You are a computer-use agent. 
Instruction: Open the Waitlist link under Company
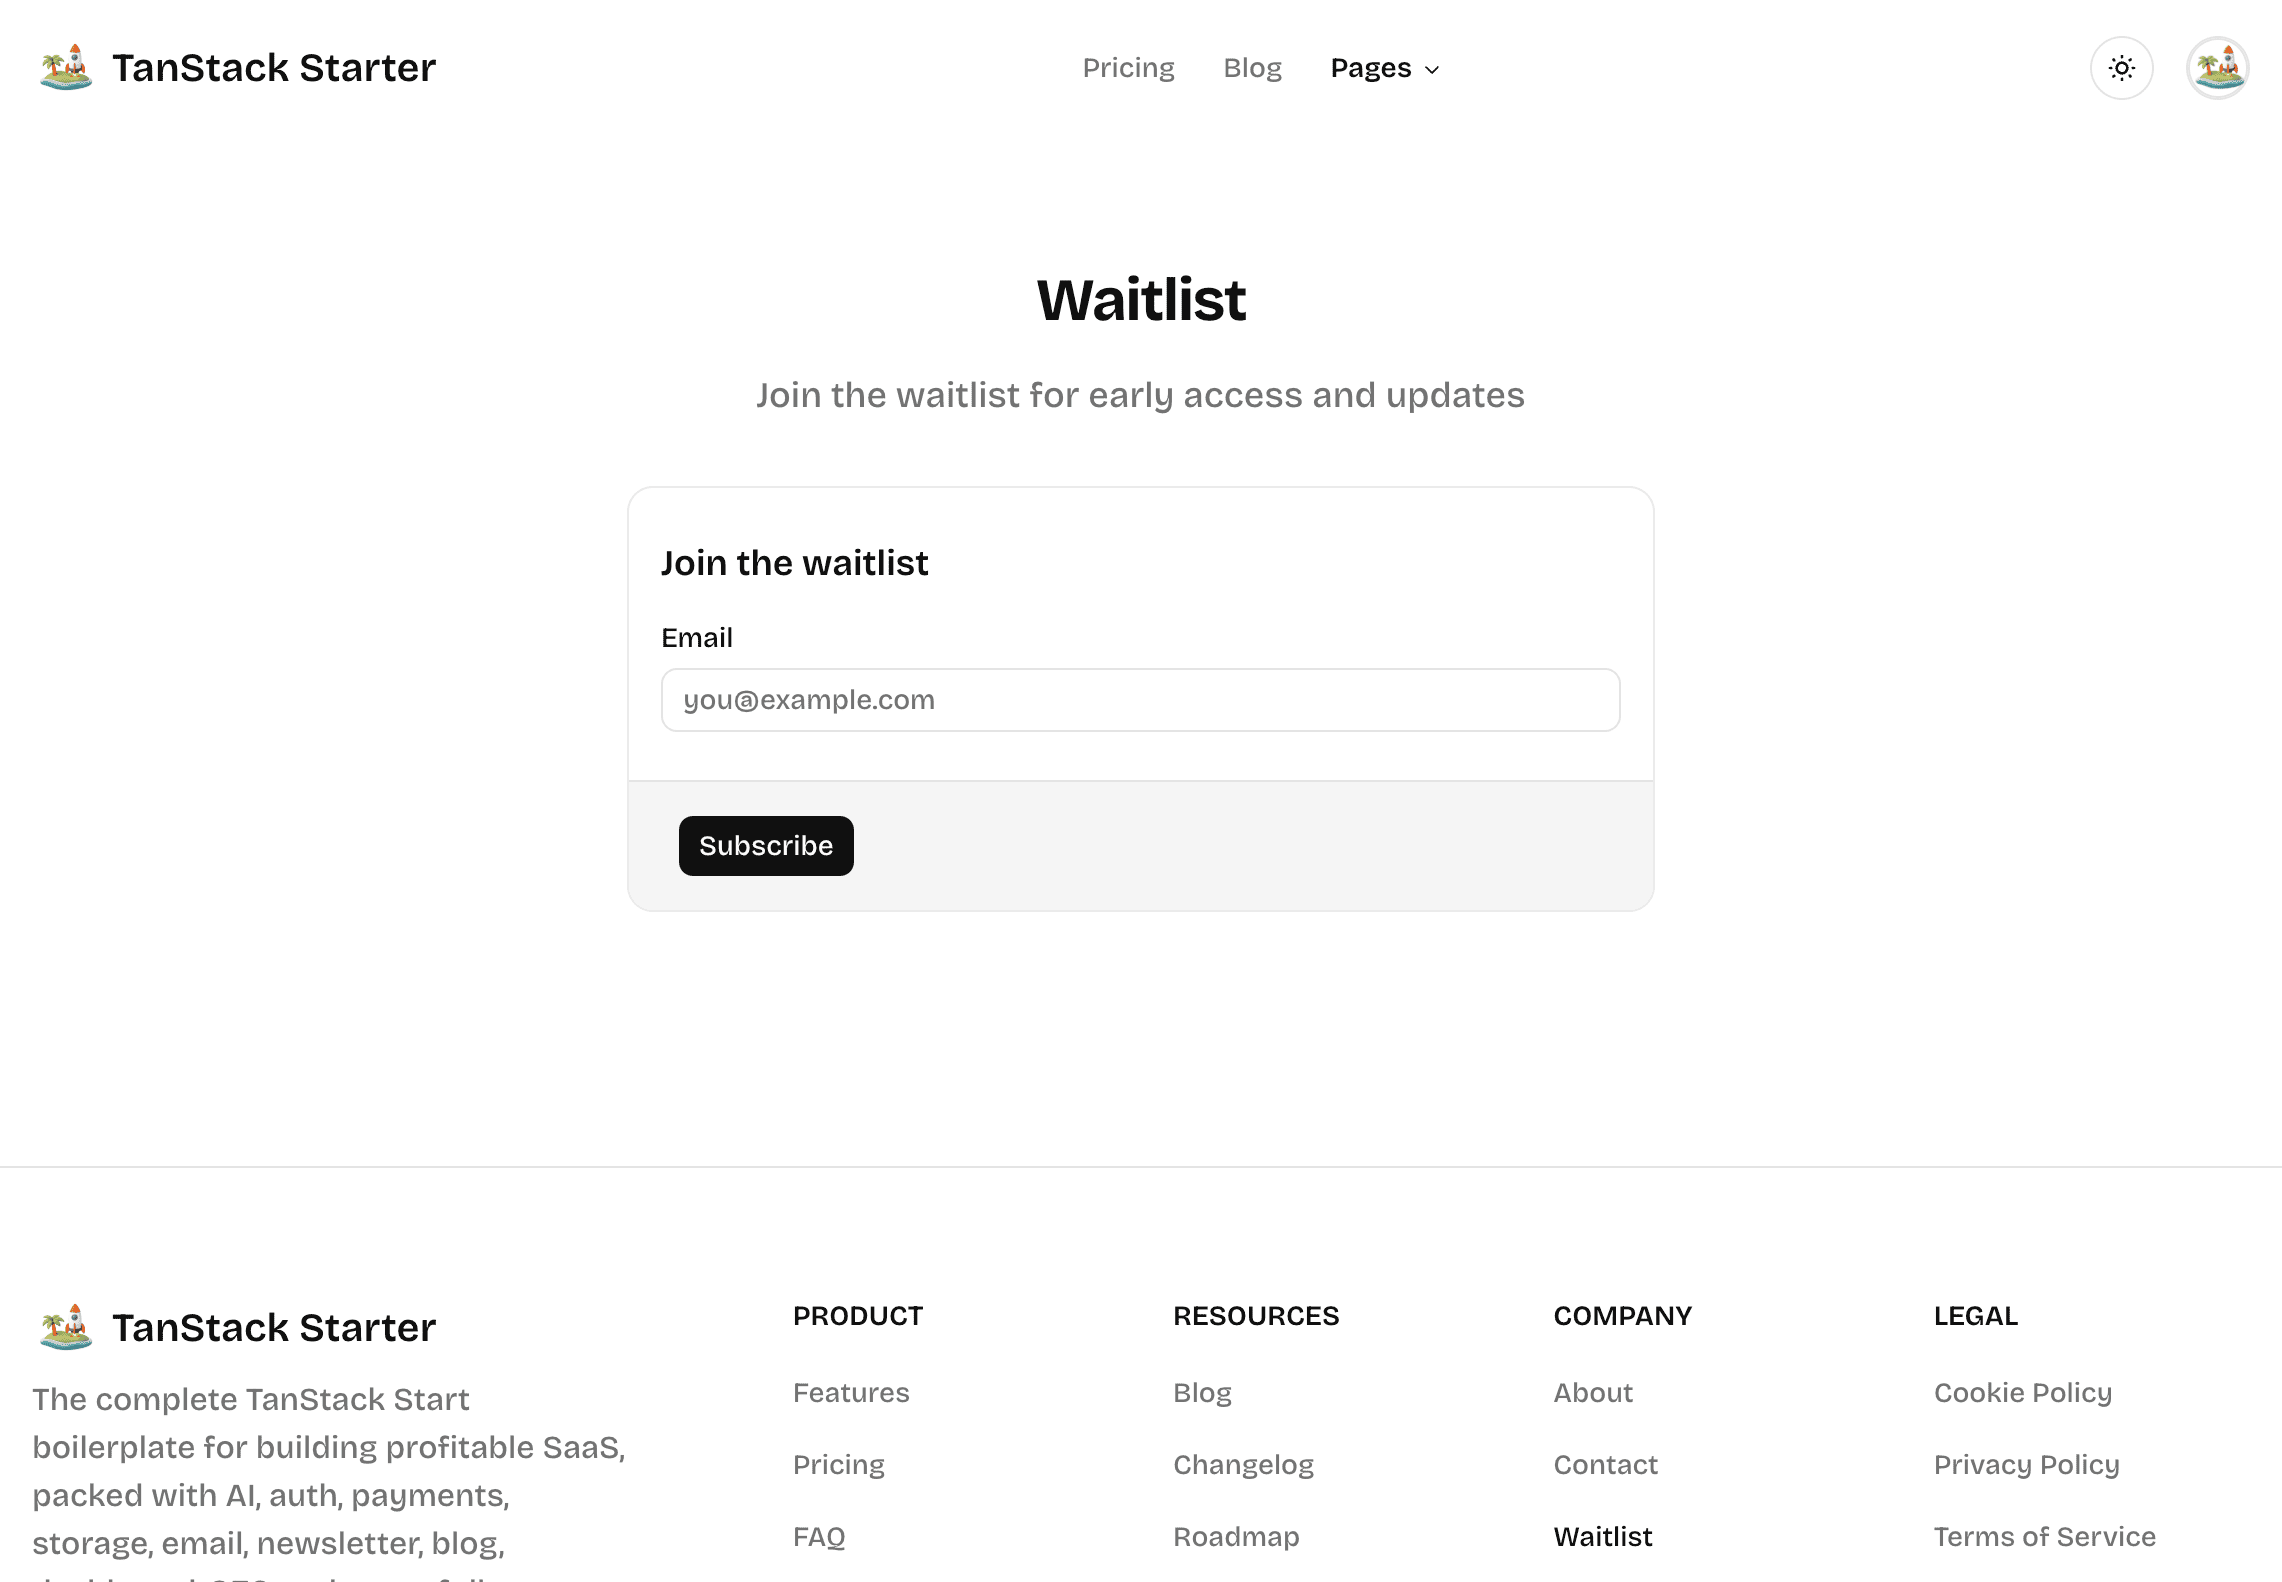tap(1602, 1536)
